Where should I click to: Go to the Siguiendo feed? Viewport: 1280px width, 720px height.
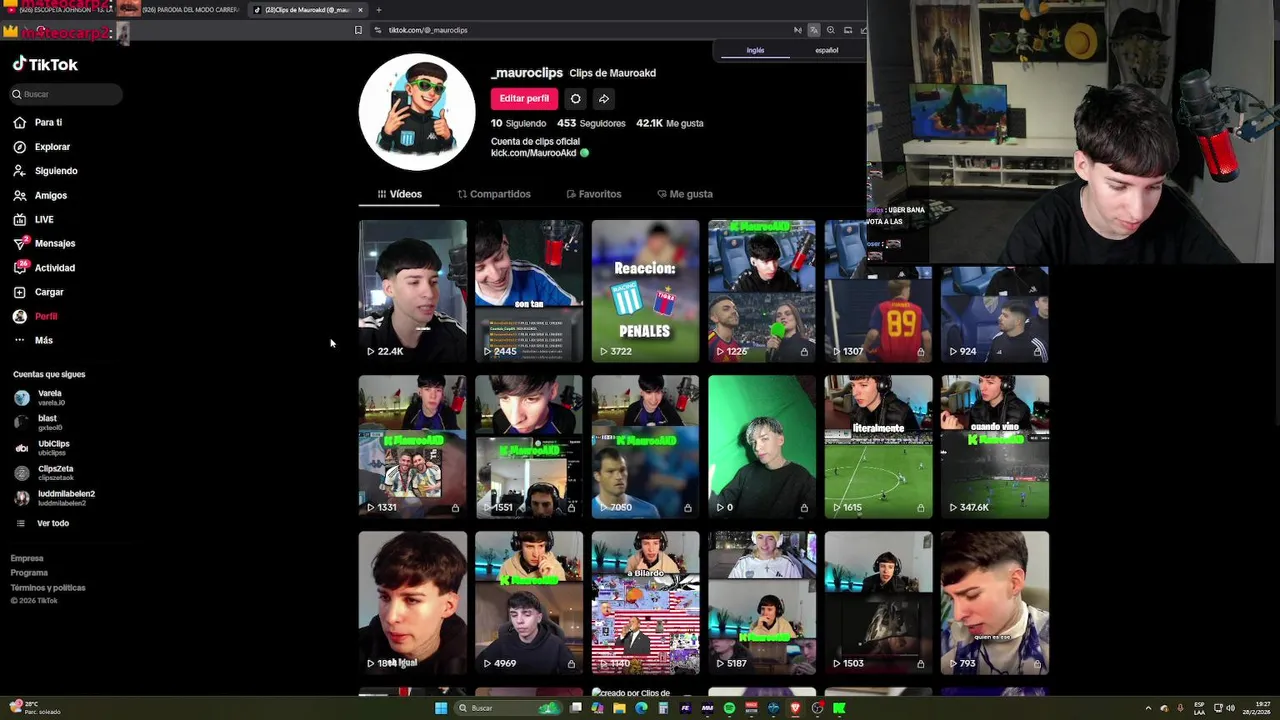45,171
